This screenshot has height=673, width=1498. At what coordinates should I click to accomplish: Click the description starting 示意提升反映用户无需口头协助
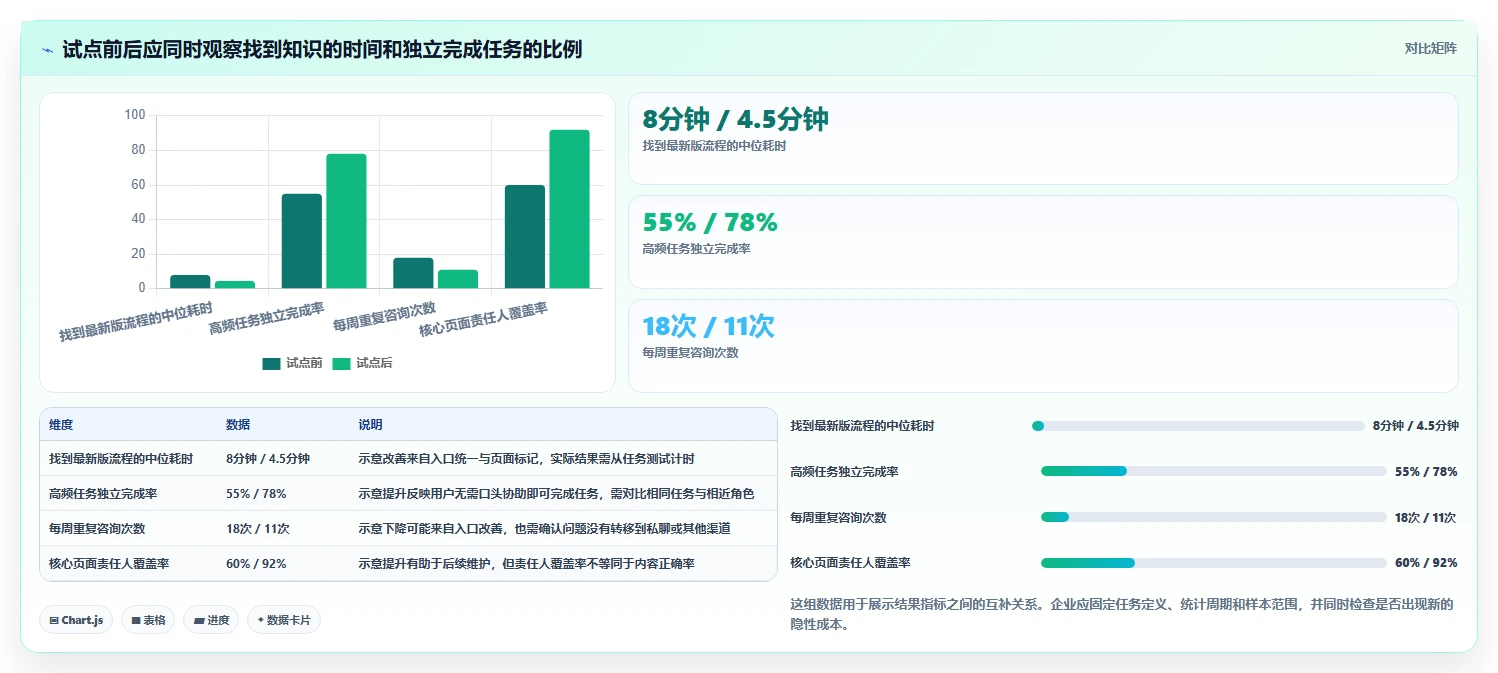[x=556, y=494]
